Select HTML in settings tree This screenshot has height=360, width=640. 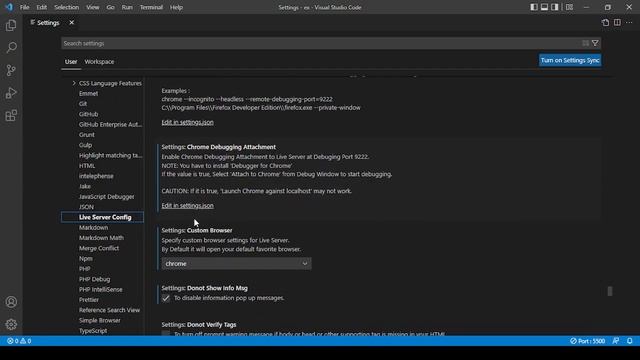click(87, 166)
